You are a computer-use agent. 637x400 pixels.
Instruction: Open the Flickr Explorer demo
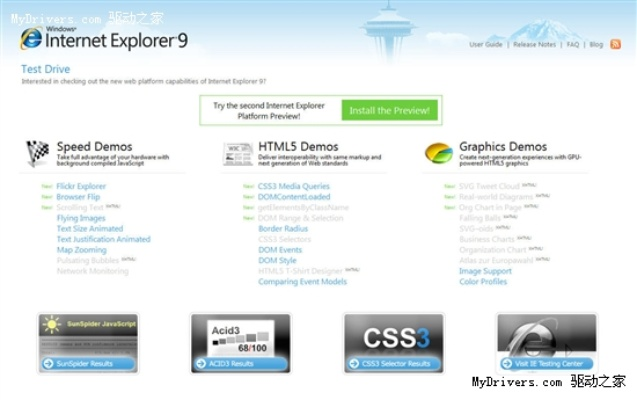click(81, 186)
